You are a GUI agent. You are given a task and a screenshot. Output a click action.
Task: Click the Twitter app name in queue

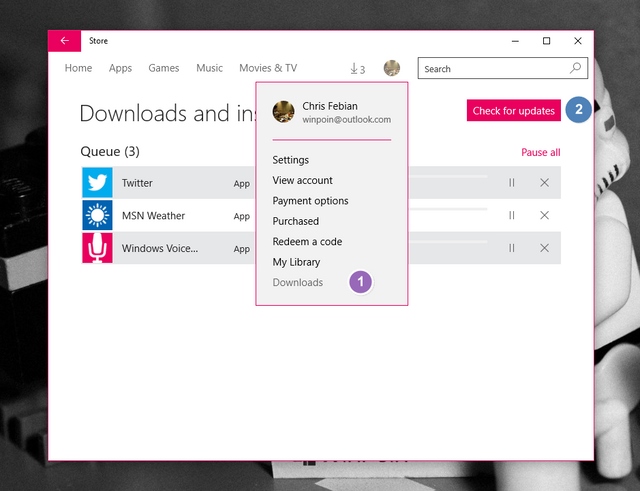(137, 183)
